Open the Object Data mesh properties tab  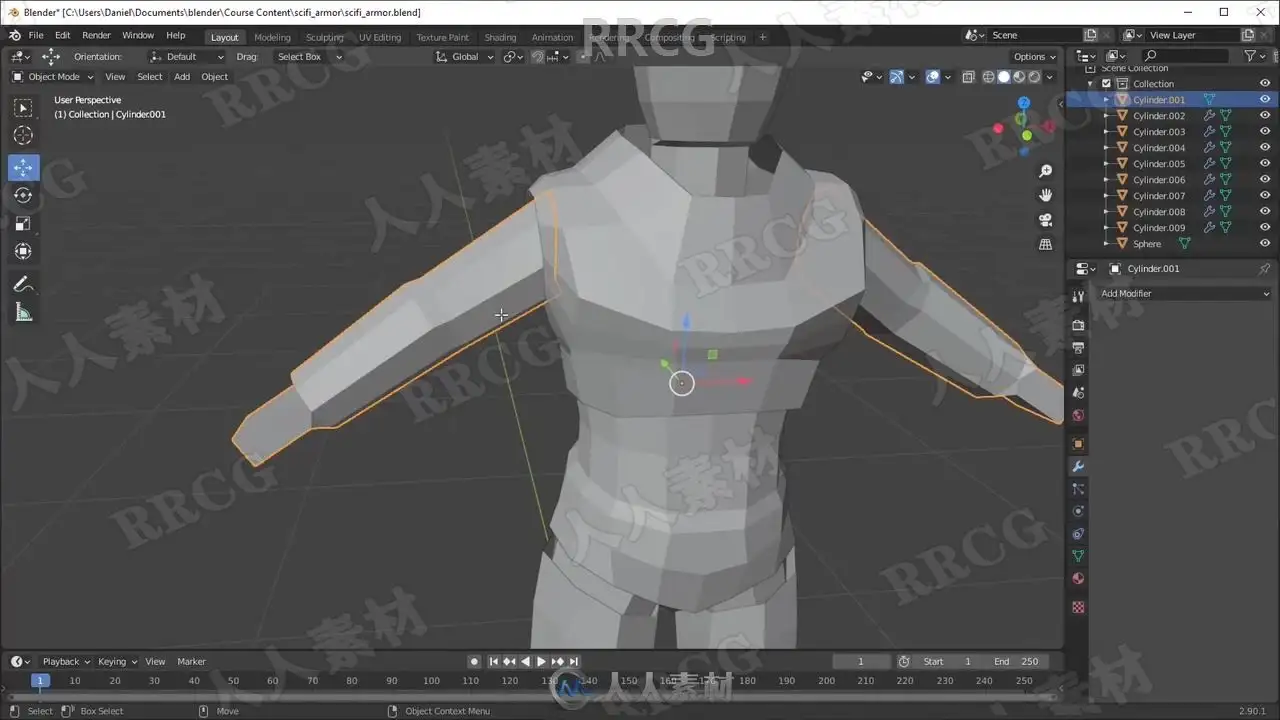pyautogui.click(x=1078, y=556)
